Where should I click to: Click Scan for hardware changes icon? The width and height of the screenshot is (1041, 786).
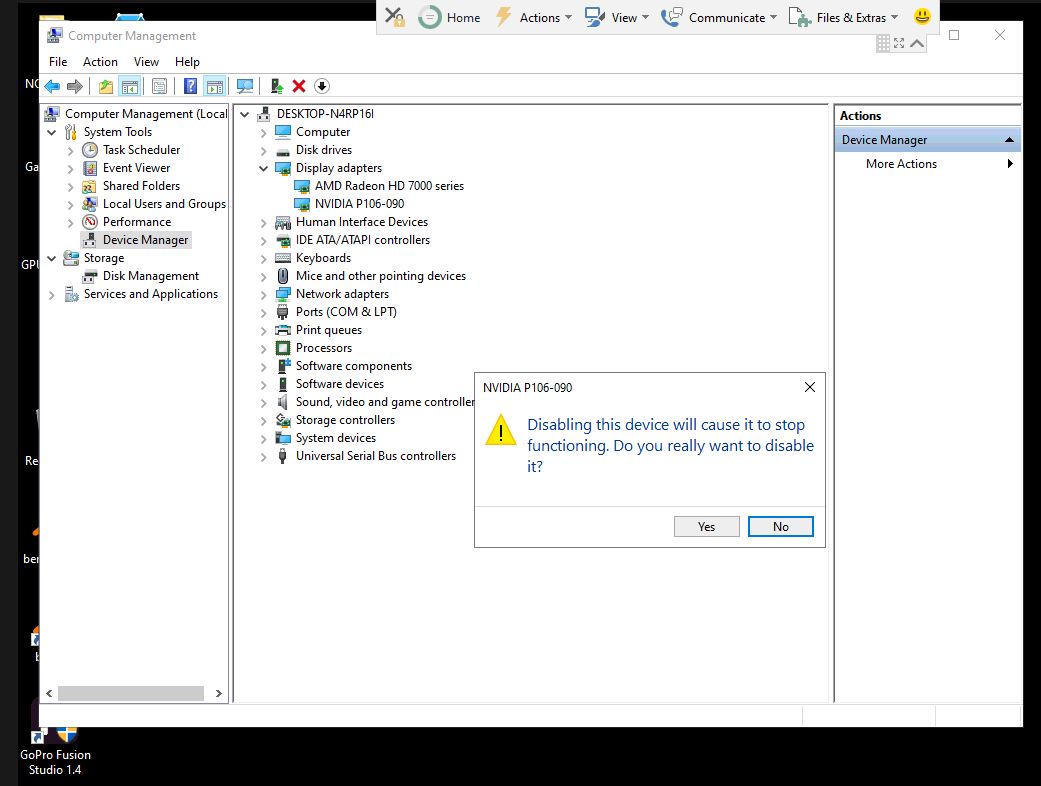(x=245, y=86)
